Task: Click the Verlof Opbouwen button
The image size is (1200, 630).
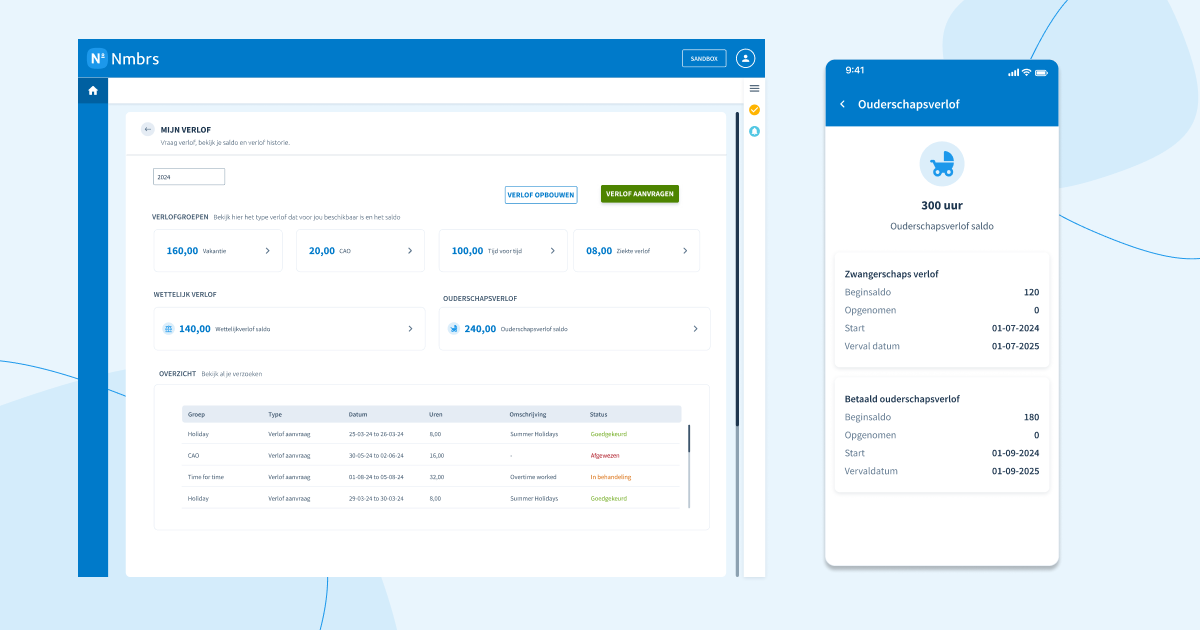Action: (x=541, y=195)
